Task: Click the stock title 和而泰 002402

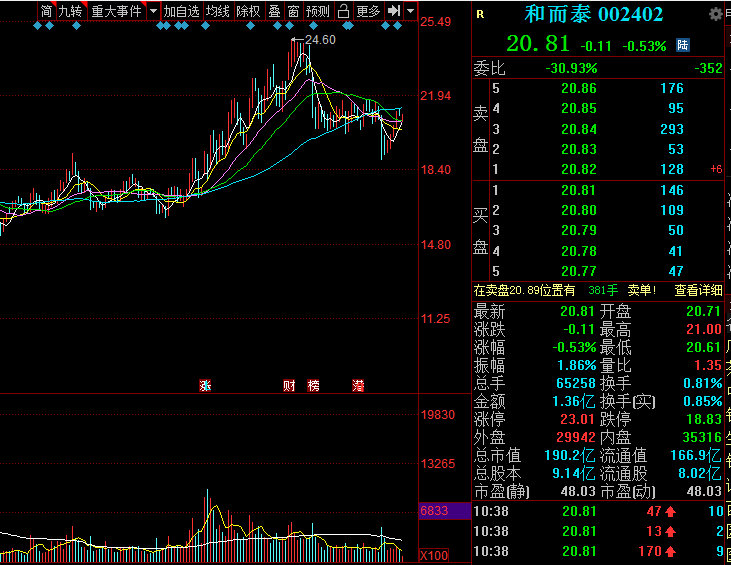Action: click(594, 14)
